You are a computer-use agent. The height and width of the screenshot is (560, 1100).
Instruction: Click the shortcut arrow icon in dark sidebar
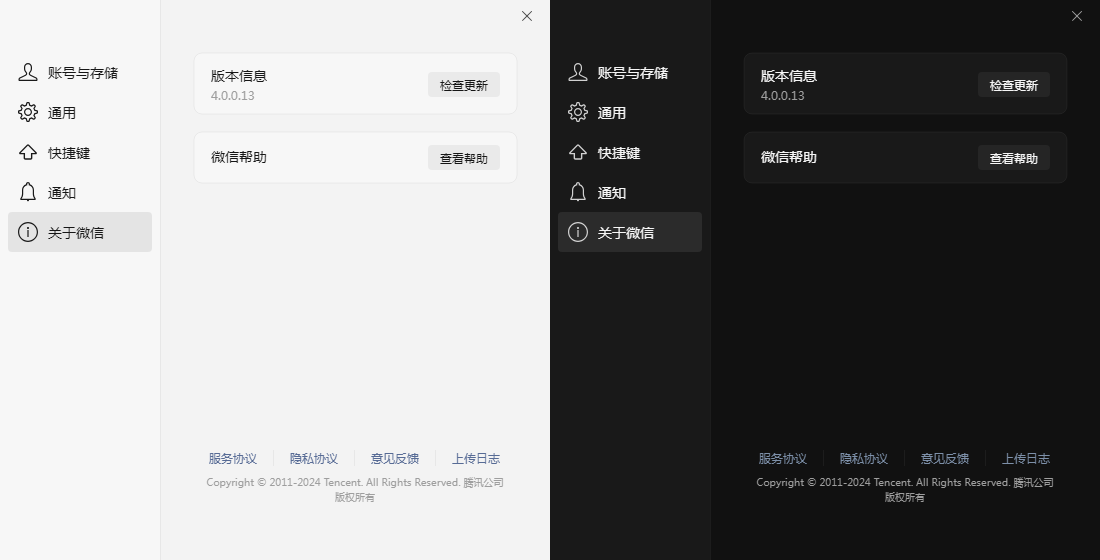pyautogui.click(x=578, y=152)
